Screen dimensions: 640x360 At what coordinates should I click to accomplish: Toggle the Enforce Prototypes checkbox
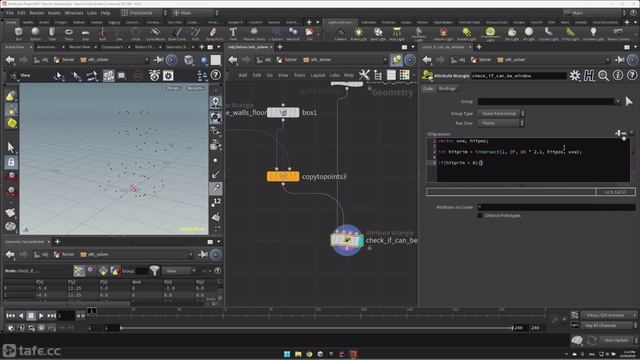click(480, 215)
